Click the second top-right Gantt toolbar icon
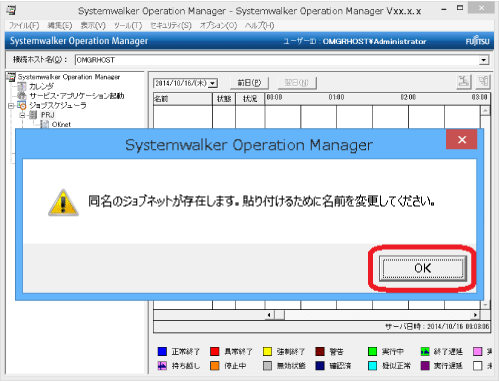This screenshot has height=382, width=499. [x=483, y=82]
